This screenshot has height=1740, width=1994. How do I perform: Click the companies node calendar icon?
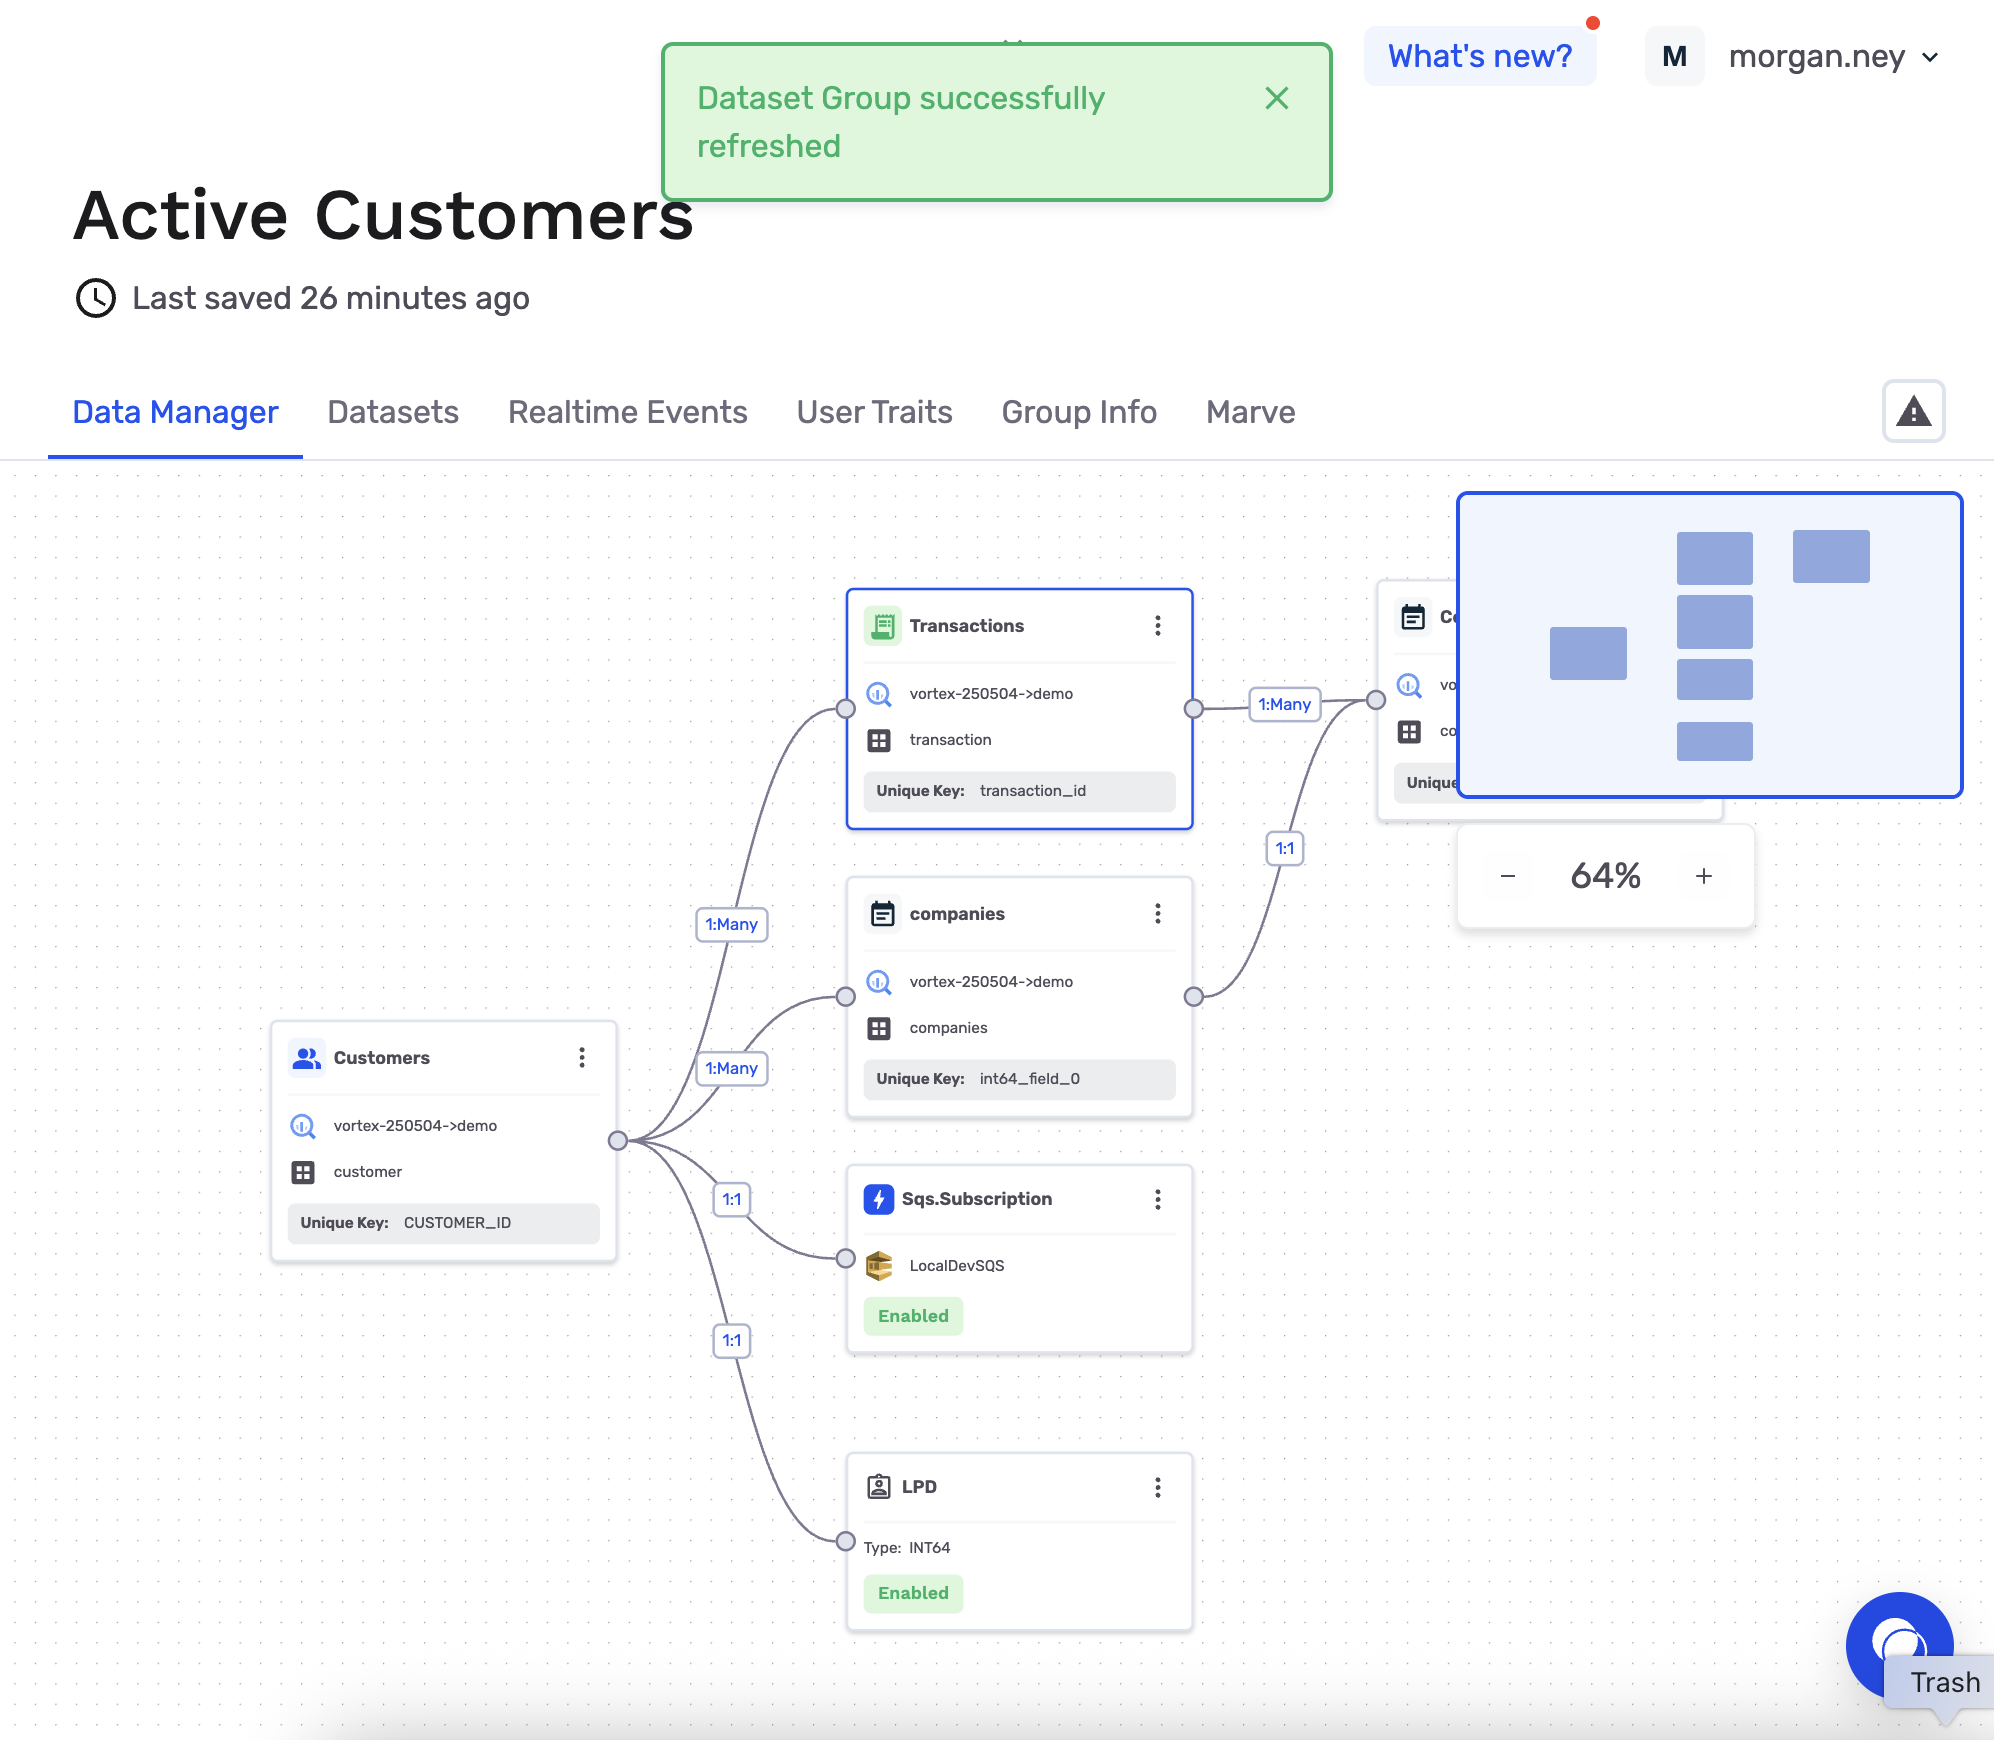pyautogui.click(x=882, y=914)
